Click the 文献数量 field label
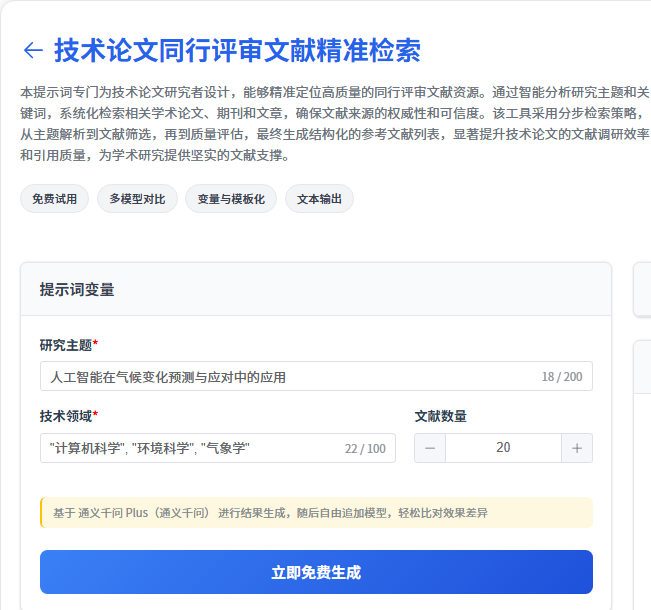The height and width of the screenshot is (610, 651). tap(440, 416)
